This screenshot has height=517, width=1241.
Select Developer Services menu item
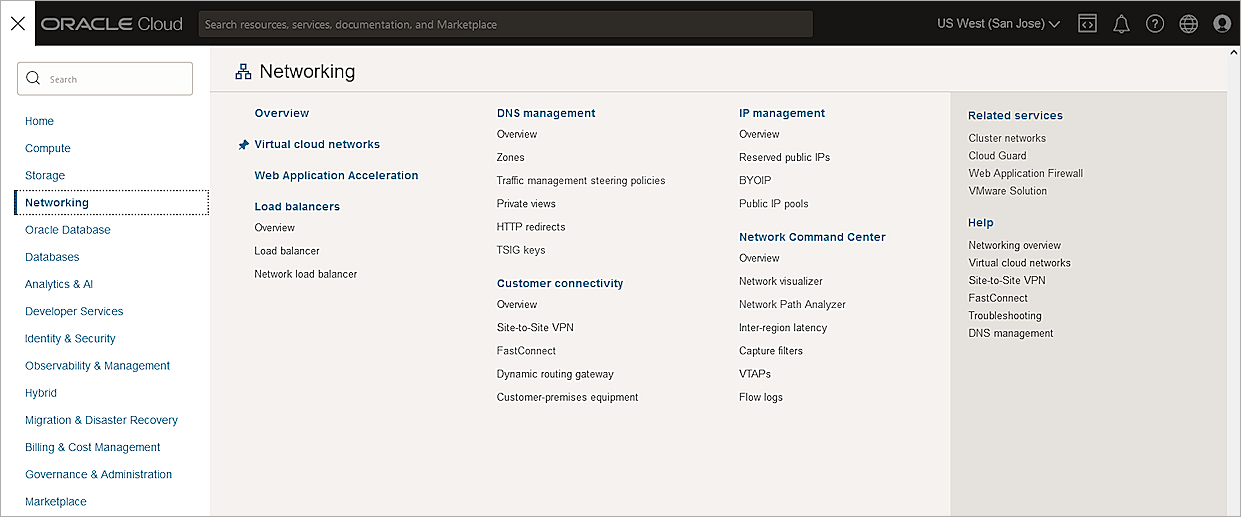(74, 311)
